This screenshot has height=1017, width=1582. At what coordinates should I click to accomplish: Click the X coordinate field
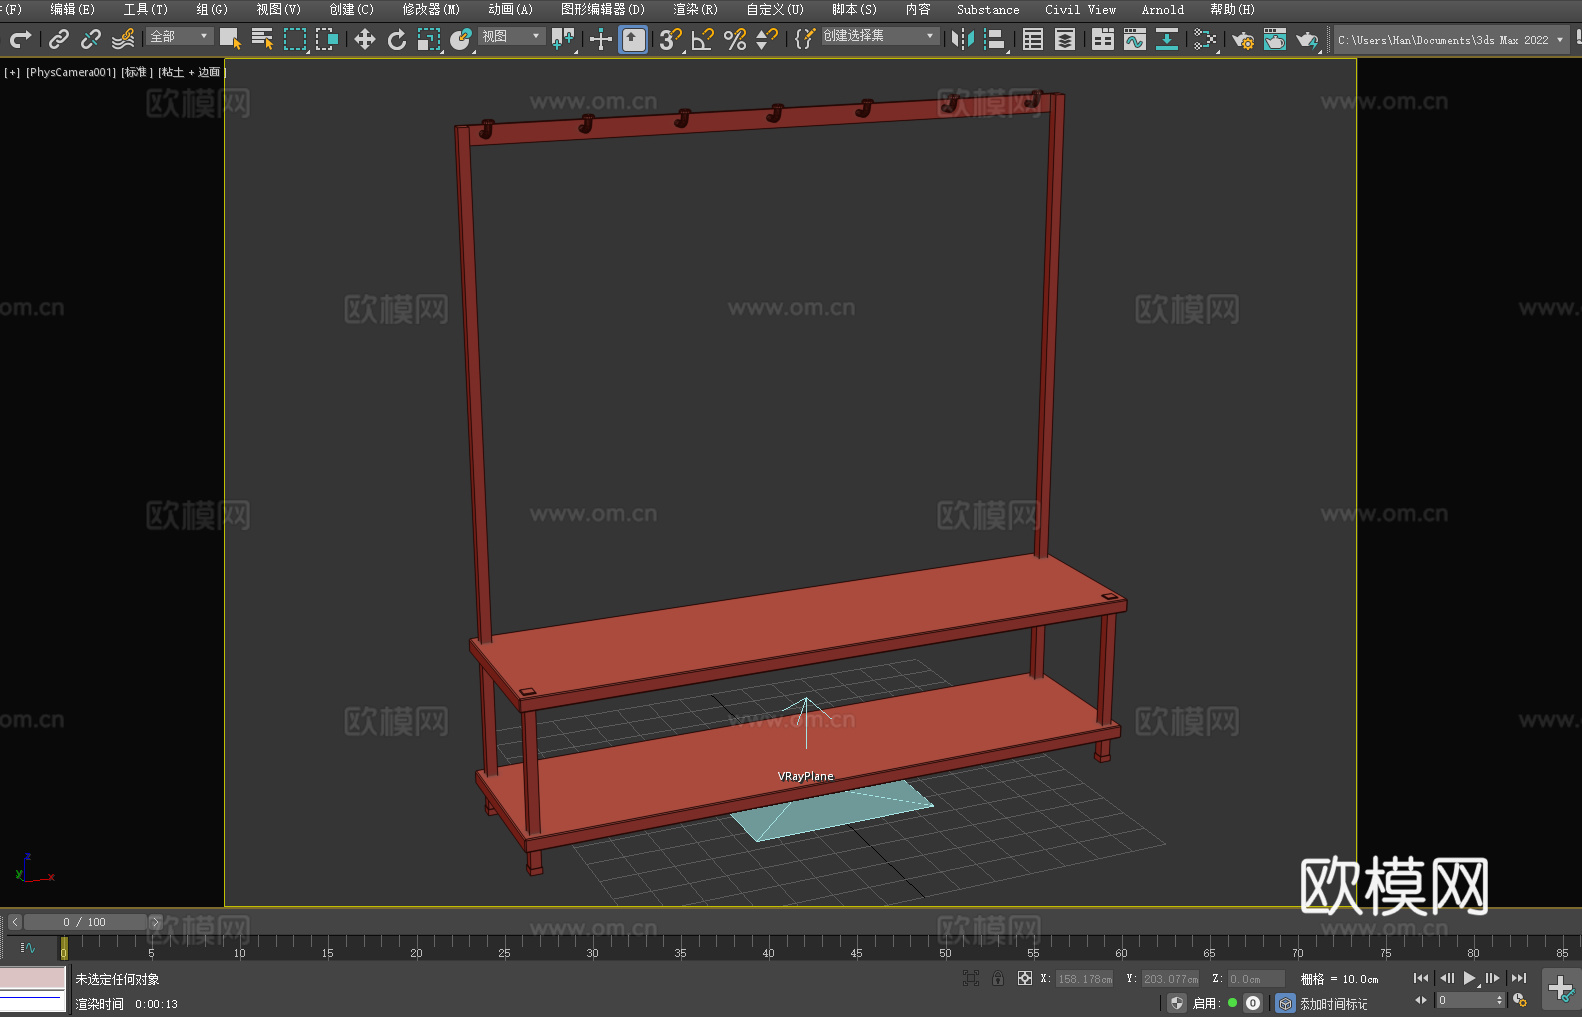[x=1084, y=979]
